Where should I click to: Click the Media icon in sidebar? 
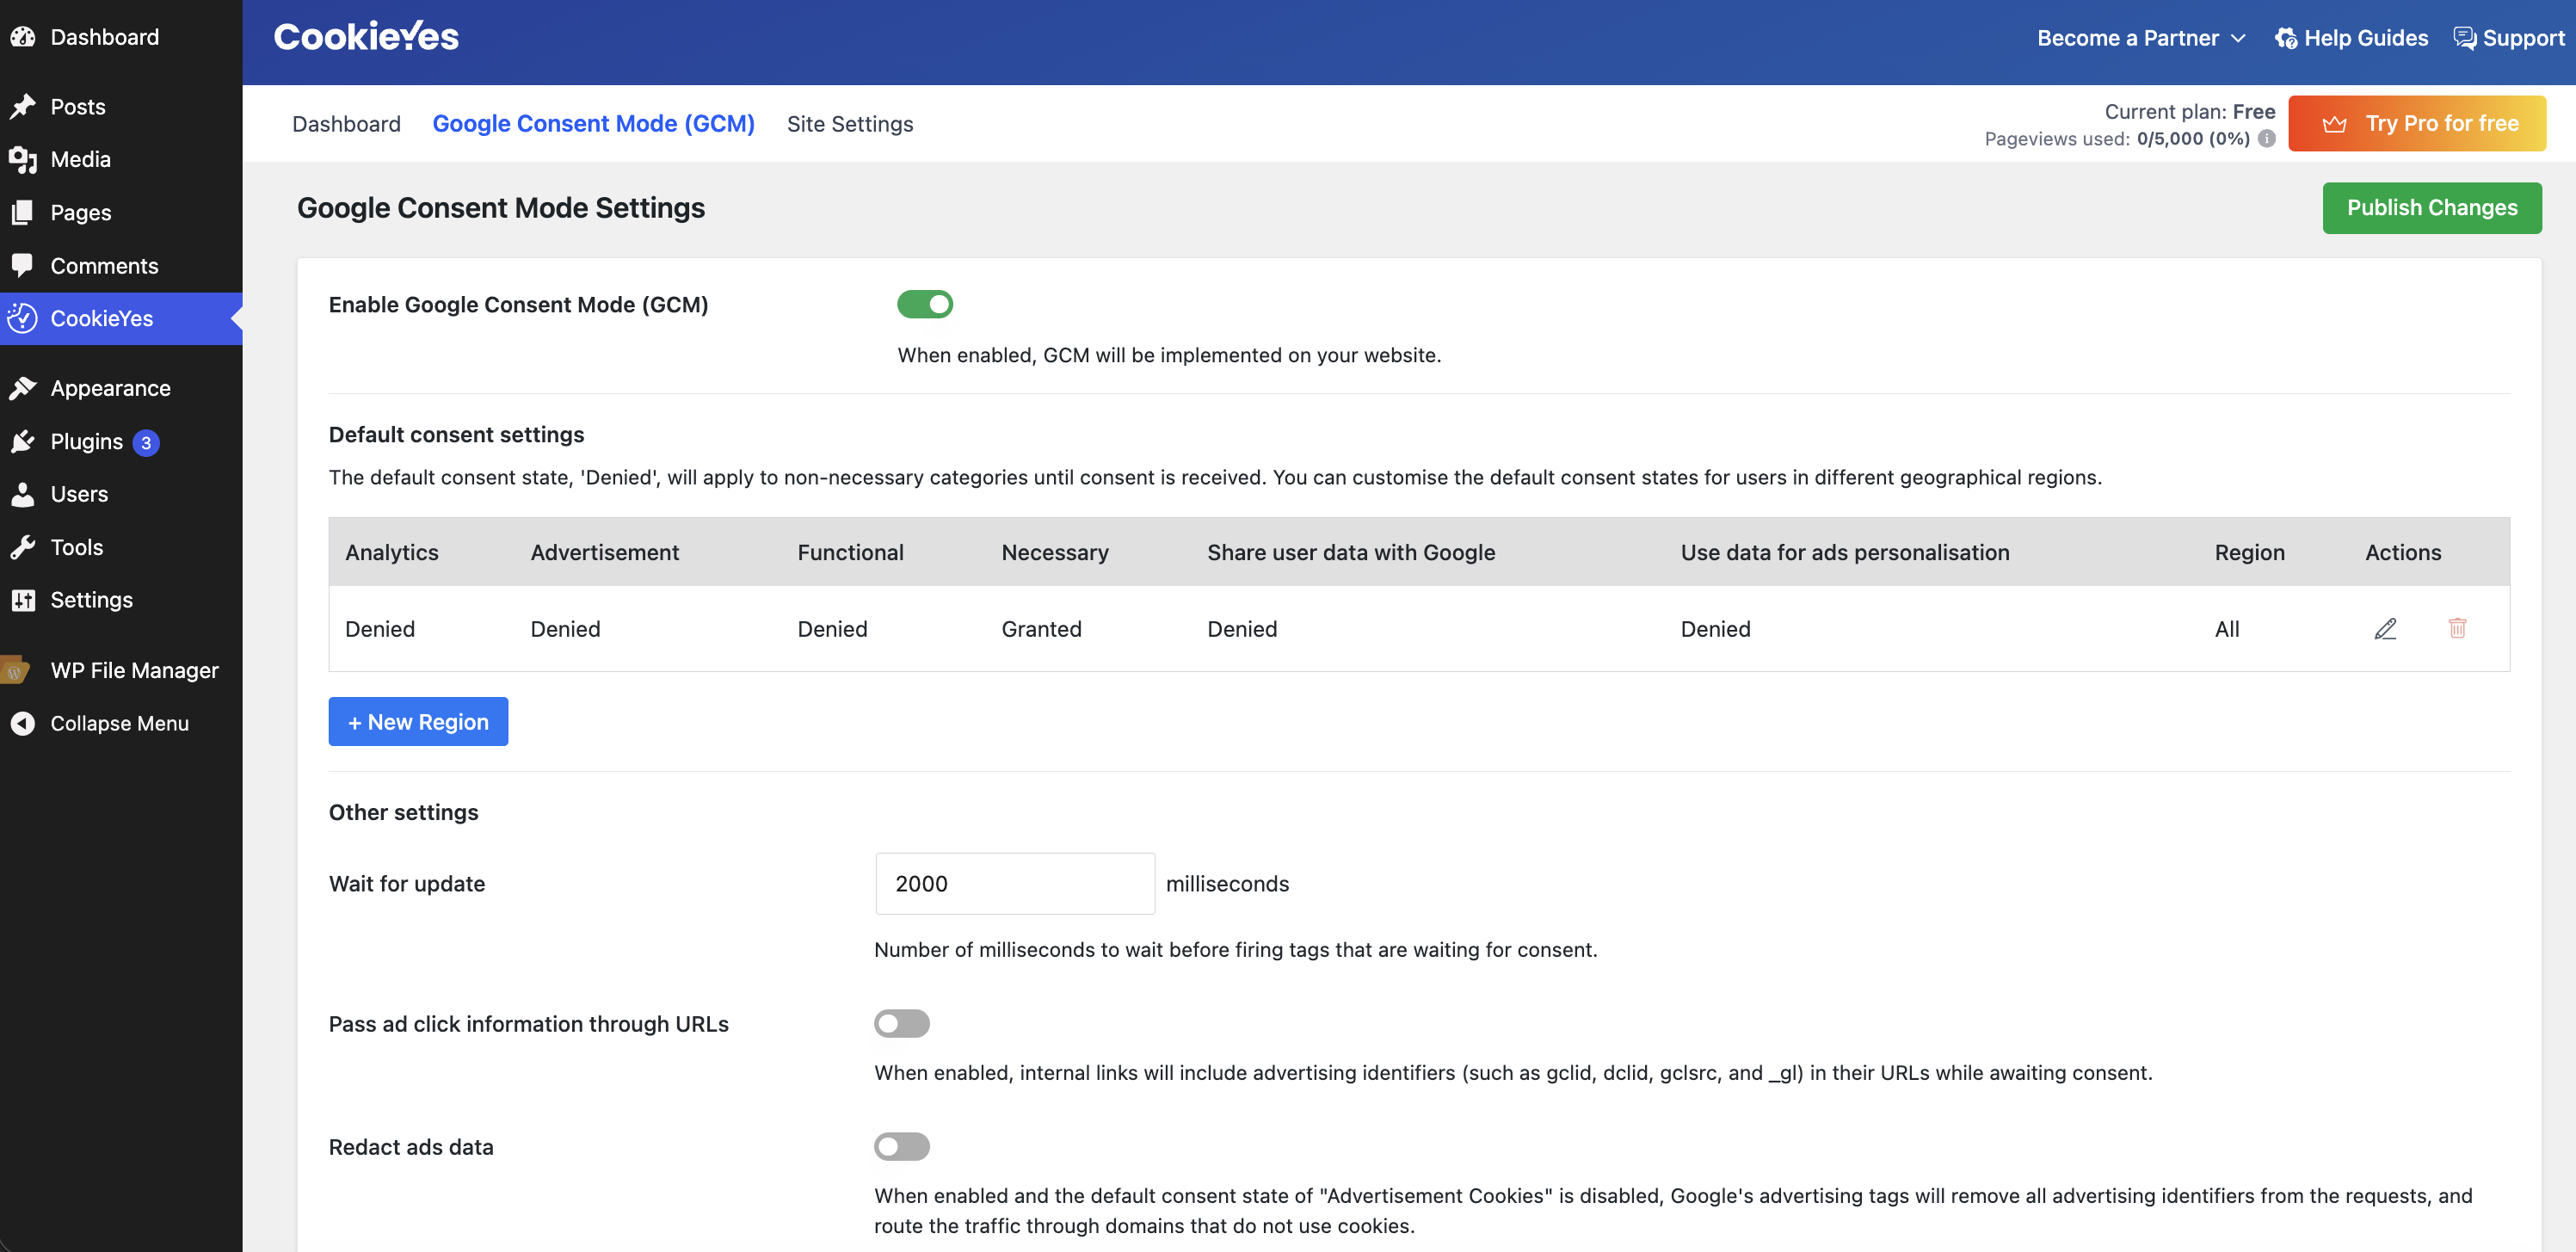tap(23, 159)
